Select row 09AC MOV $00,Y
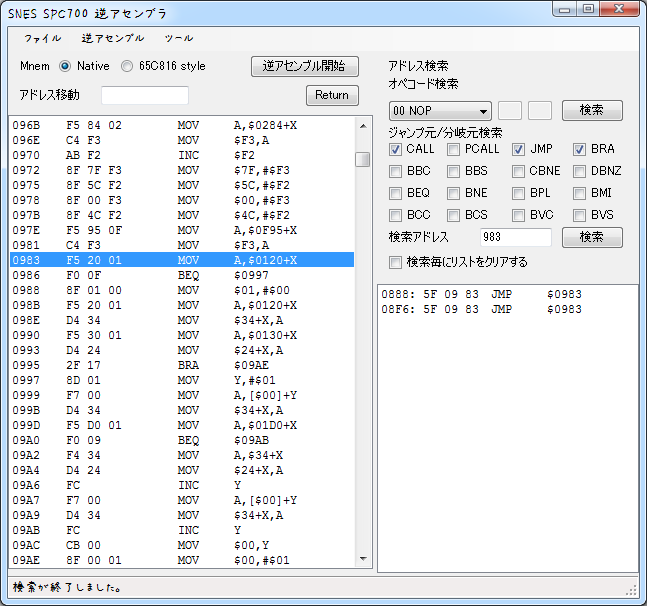Screen dimensions: 647x606 pos(182,545)
